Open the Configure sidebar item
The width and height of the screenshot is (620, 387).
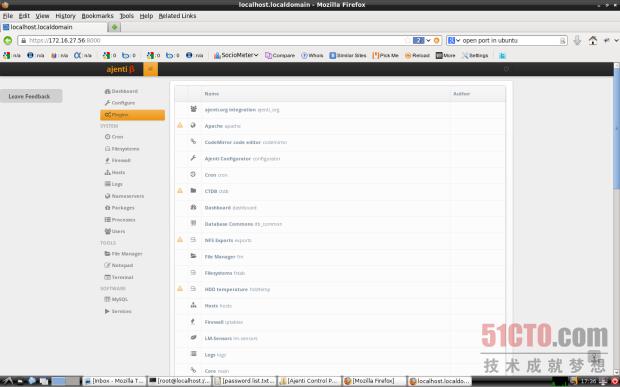coord(120,103)
